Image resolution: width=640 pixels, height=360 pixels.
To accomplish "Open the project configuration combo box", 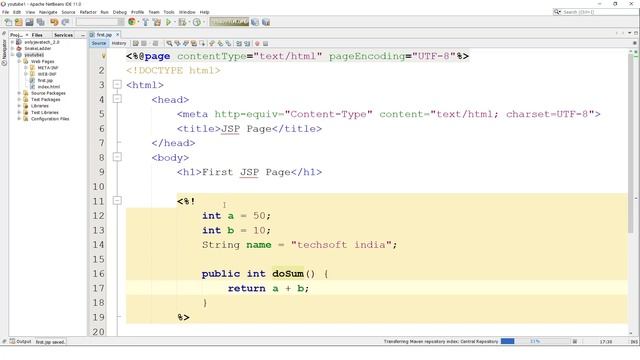I will (x=100, y=22).
